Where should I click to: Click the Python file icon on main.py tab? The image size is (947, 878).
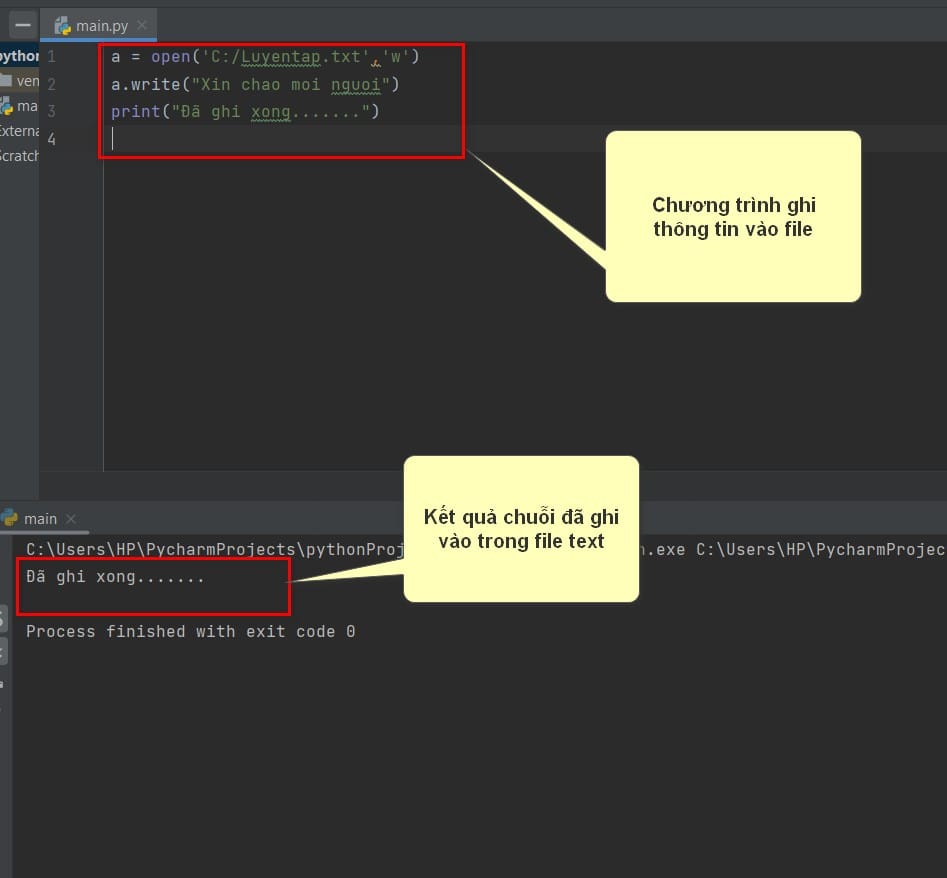62,26
